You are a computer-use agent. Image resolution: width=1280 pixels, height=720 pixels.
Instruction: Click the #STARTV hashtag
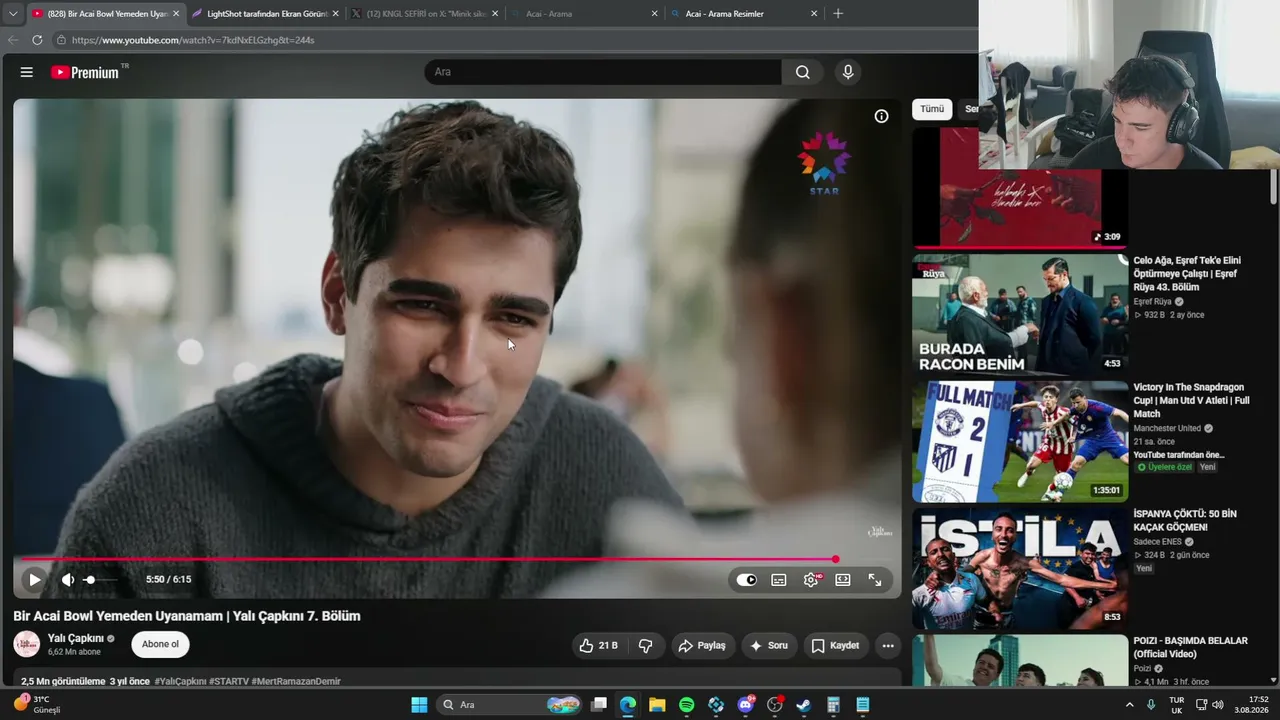(228, 681)
